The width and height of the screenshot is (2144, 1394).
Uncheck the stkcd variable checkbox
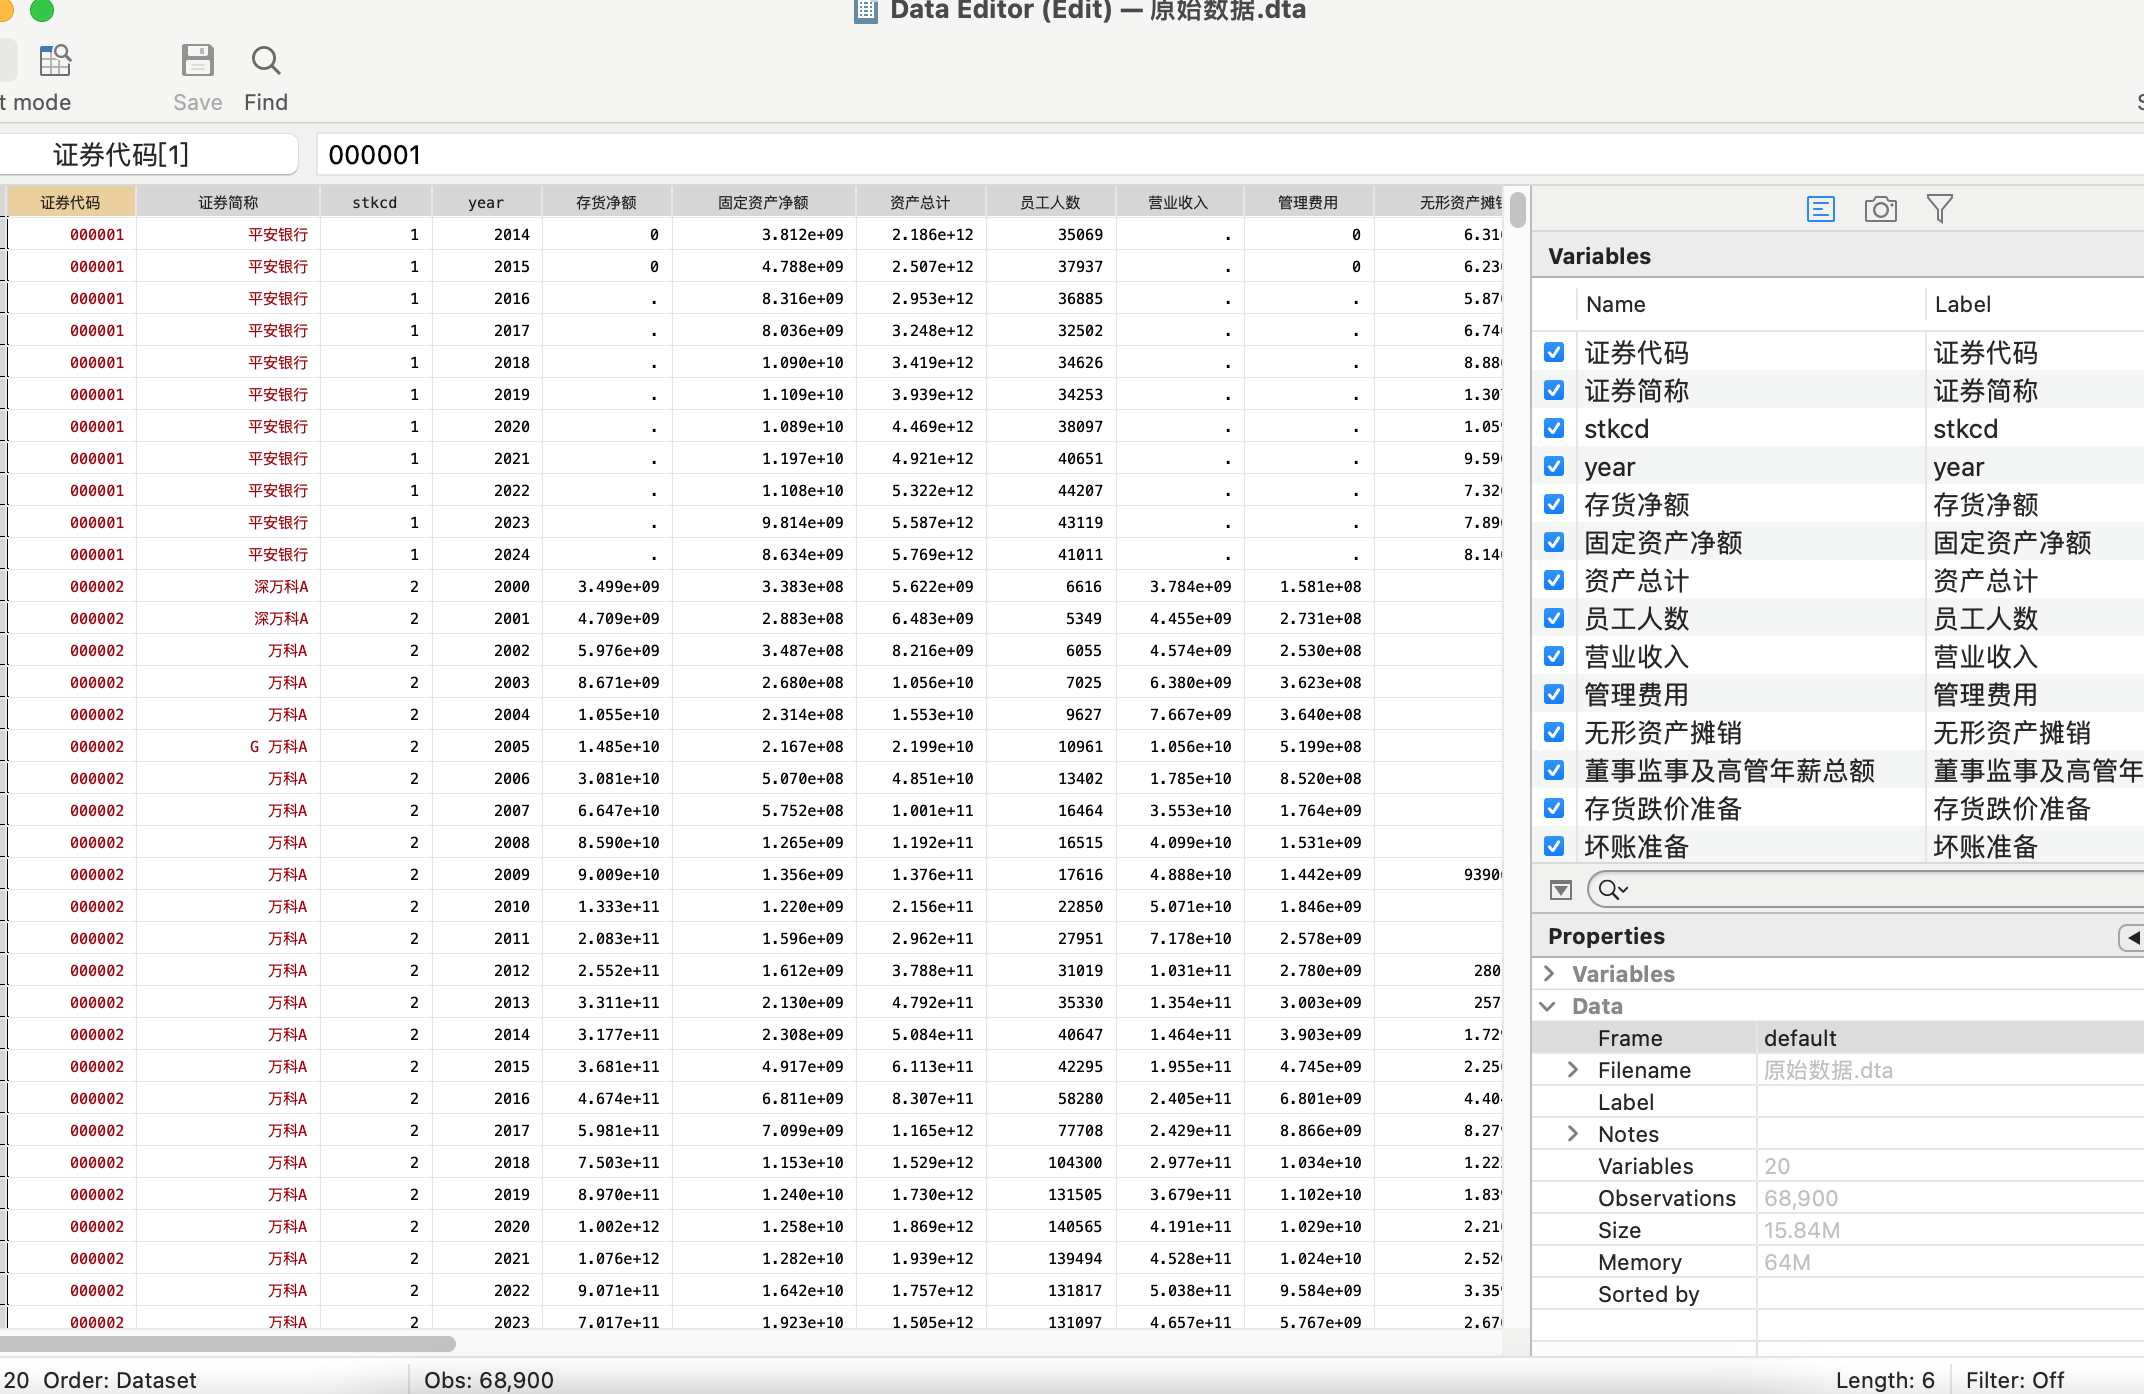[1554, 429]
